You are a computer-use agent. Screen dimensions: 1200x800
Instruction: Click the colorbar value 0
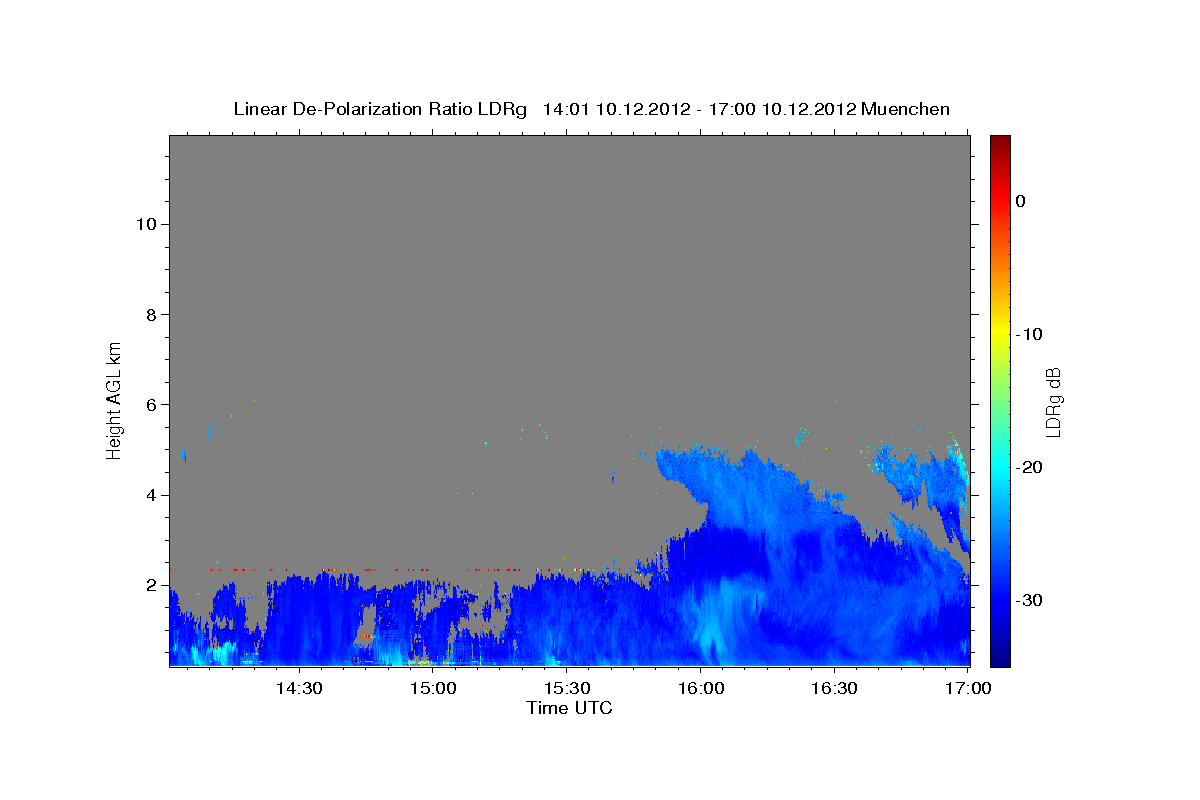click(x=1021, y=201)
